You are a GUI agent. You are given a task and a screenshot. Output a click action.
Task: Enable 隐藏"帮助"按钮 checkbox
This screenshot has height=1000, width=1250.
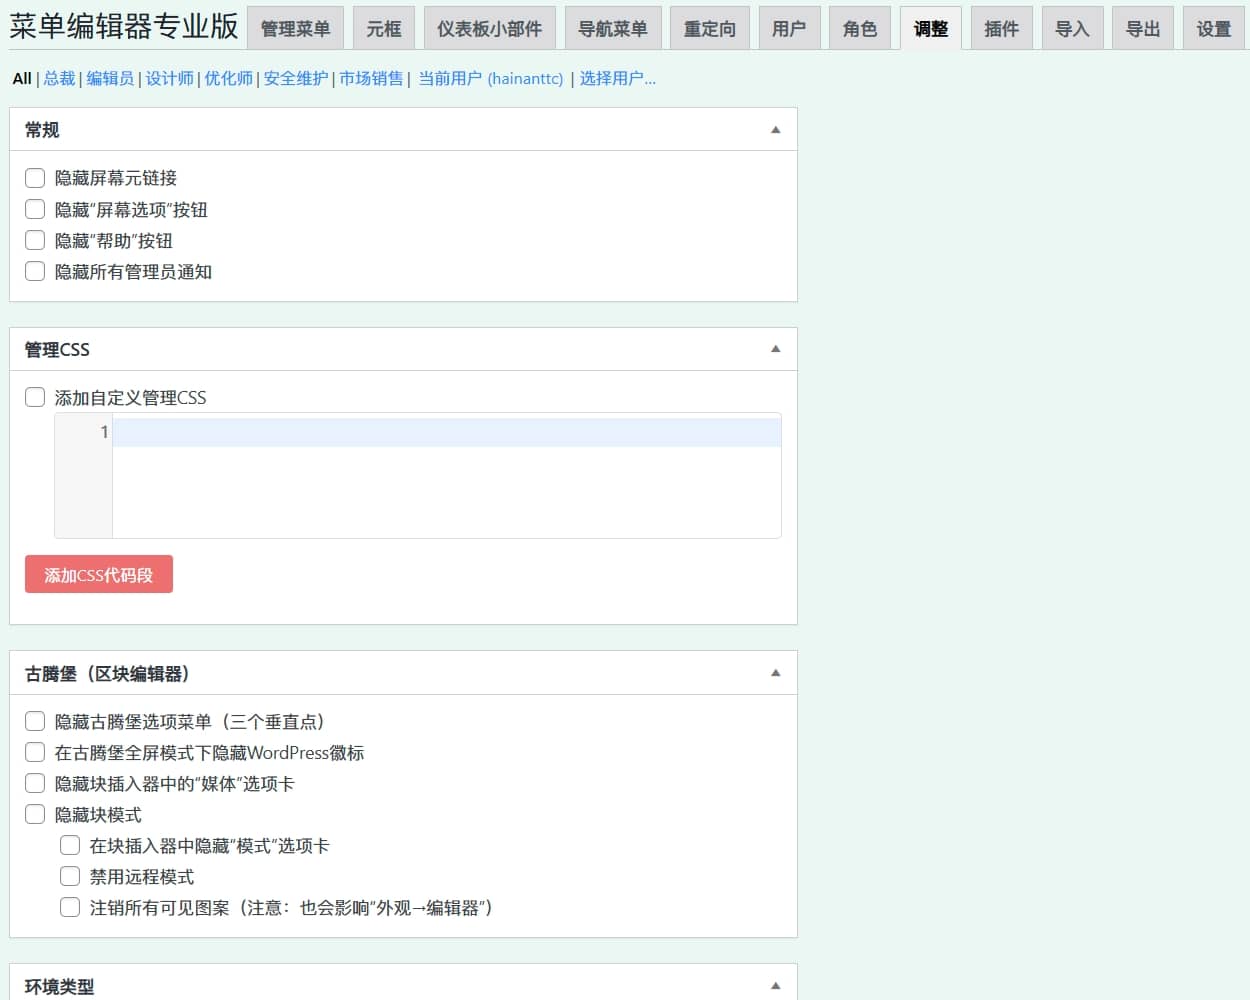point(35,240)
